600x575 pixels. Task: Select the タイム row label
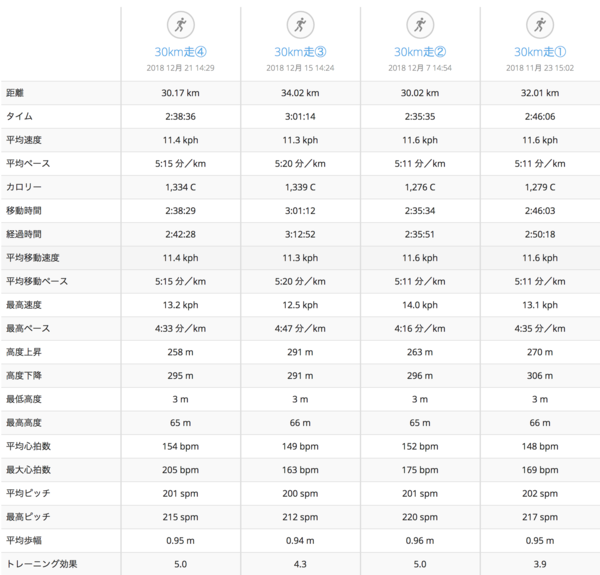click(20, 117)
